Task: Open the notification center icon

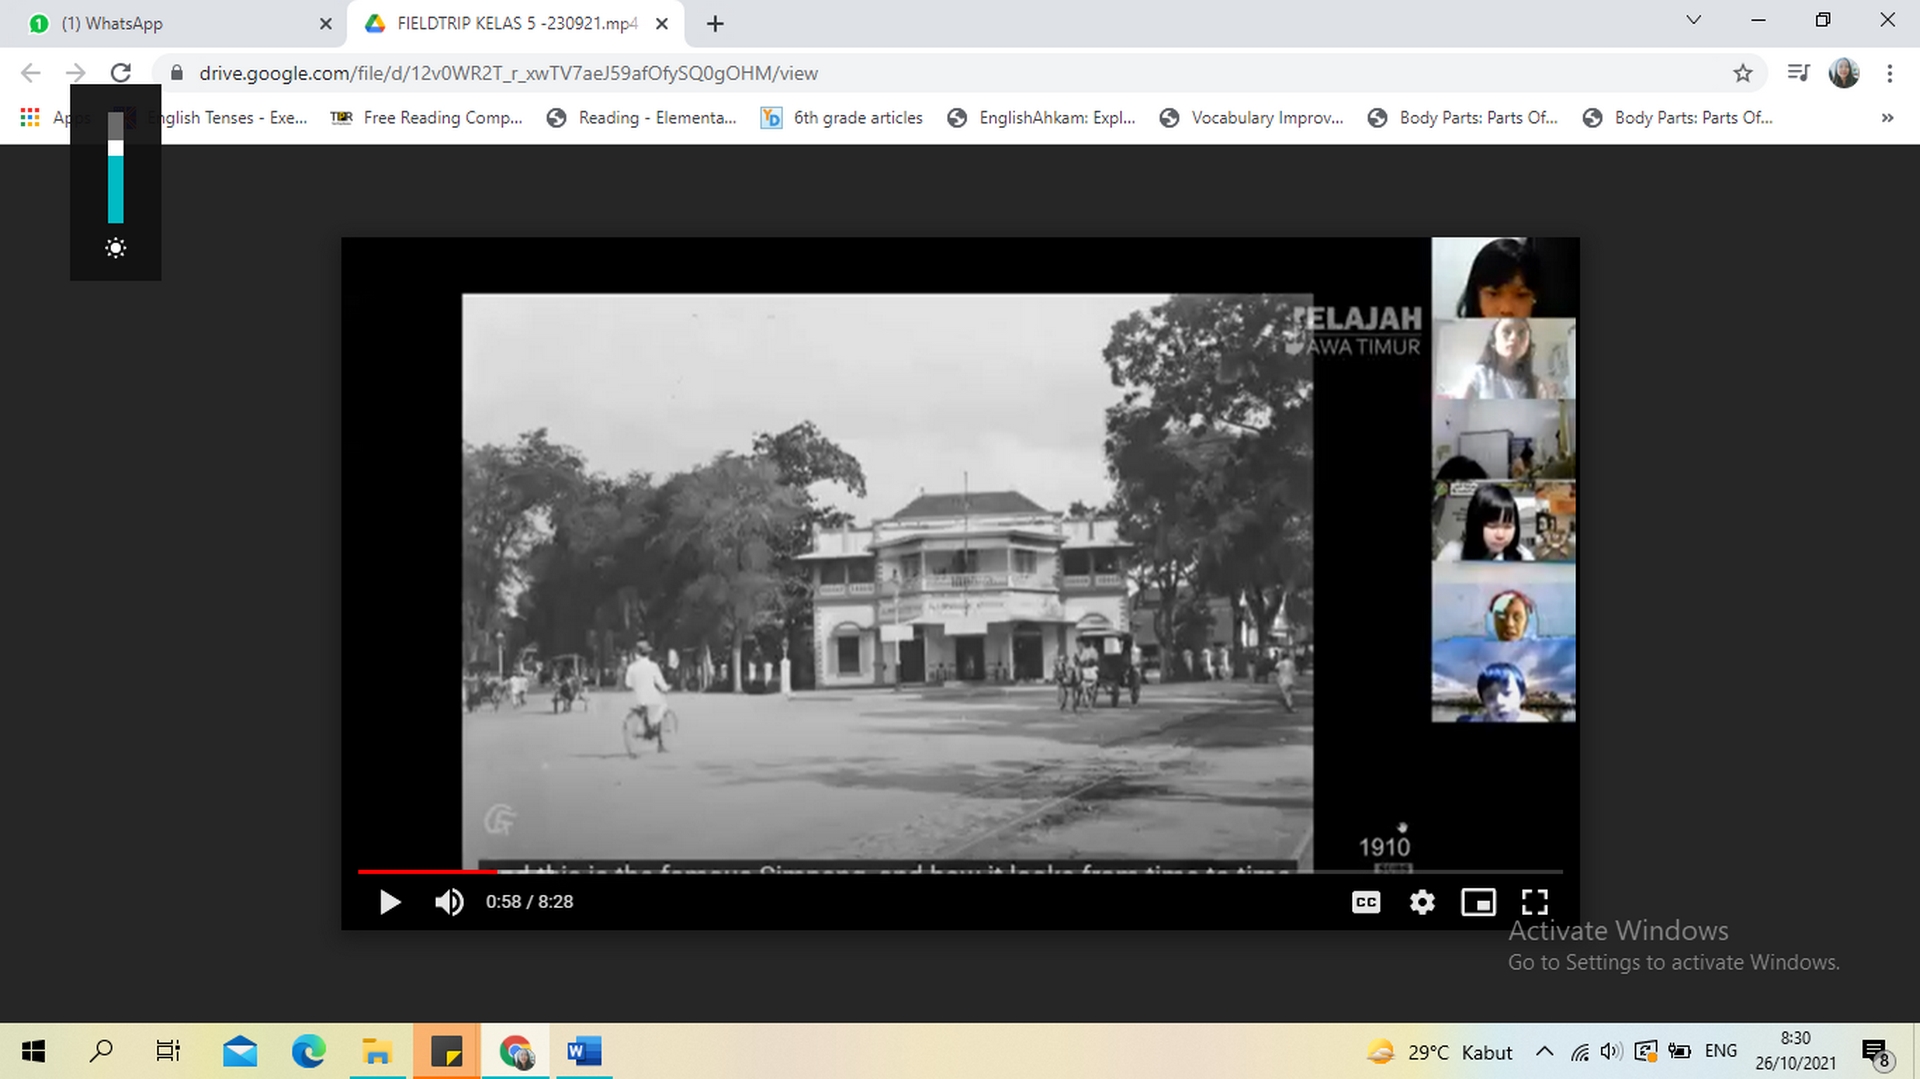Action: click(1876, 1052)
